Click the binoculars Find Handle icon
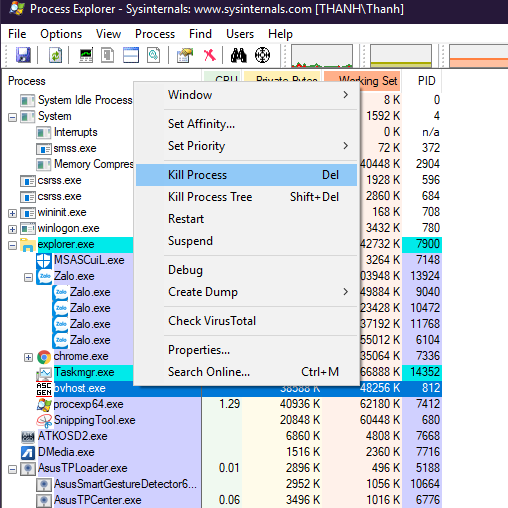 click(x=239, y=55)
